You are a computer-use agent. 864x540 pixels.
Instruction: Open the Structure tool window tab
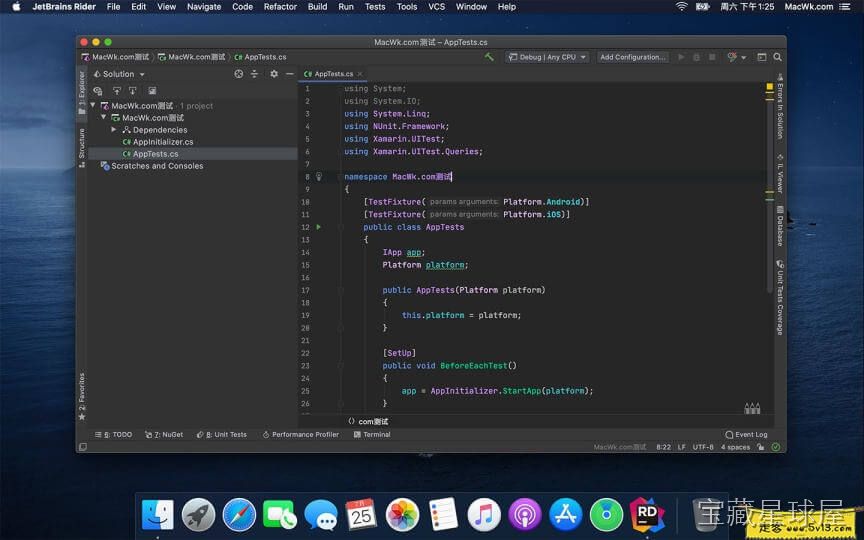point(82,148)
